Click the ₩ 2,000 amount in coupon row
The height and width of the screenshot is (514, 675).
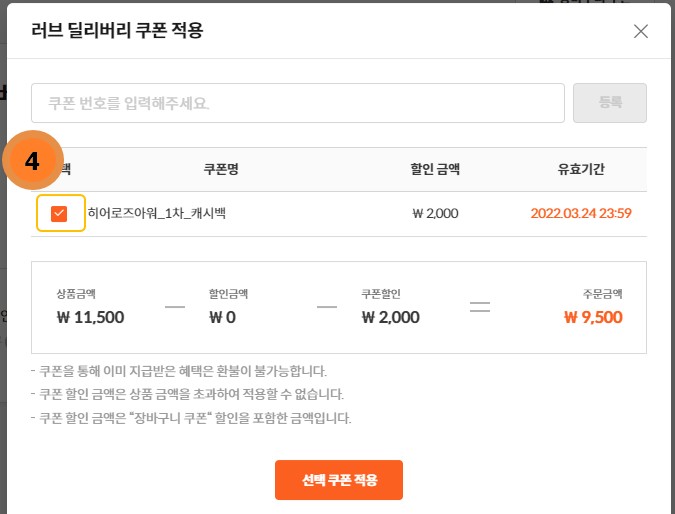[x=435, y=213]
